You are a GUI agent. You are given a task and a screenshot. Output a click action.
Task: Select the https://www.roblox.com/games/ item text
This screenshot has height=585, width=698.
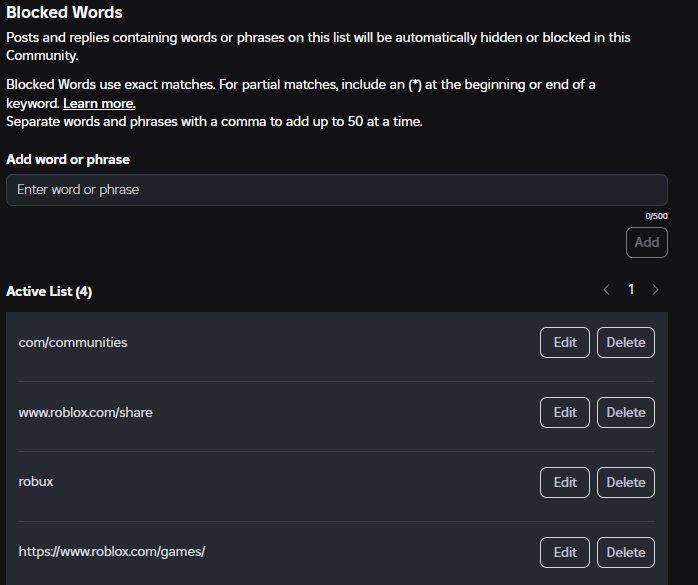point(112,552)
